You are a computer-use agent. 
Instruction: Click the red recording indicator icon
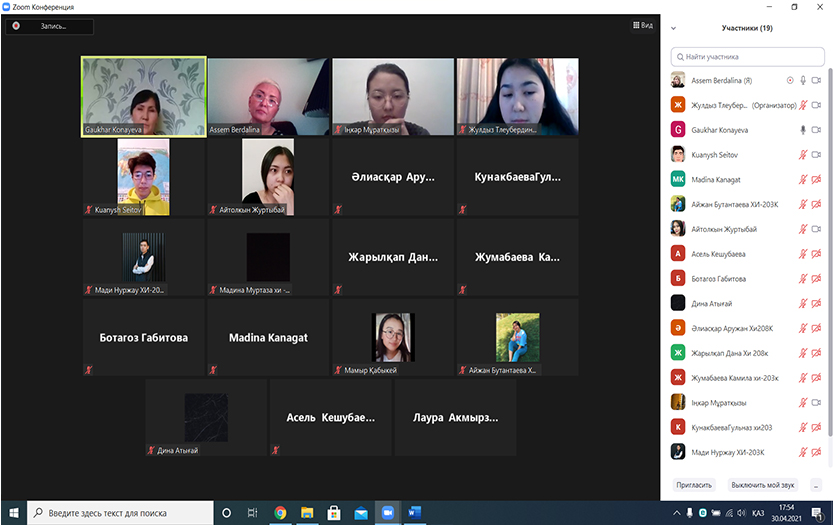coord(17,27)
